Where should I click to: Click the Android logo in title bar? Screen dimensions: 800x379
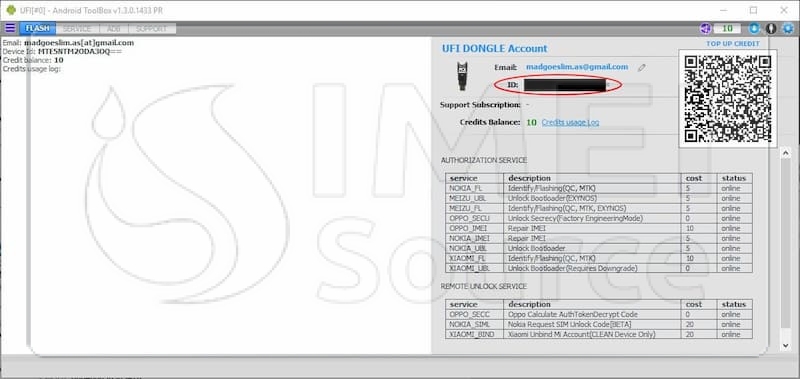11,10
